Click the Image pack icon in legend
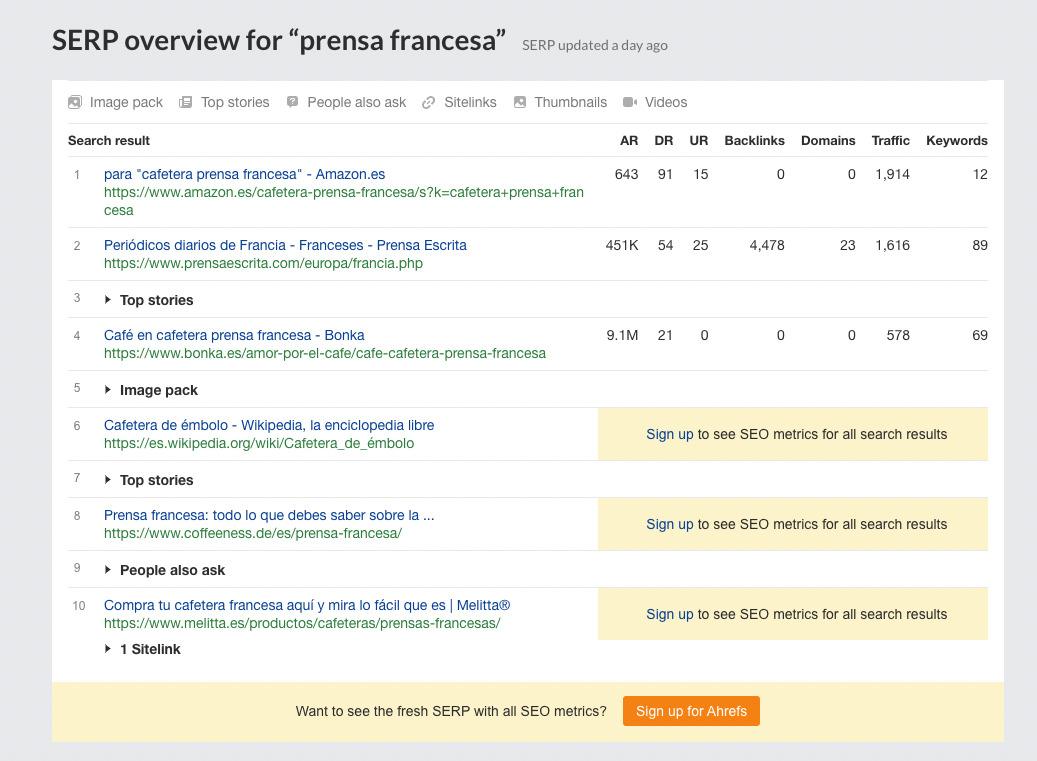The height and width of the screenshot is (761, 1037). point(75,102)
